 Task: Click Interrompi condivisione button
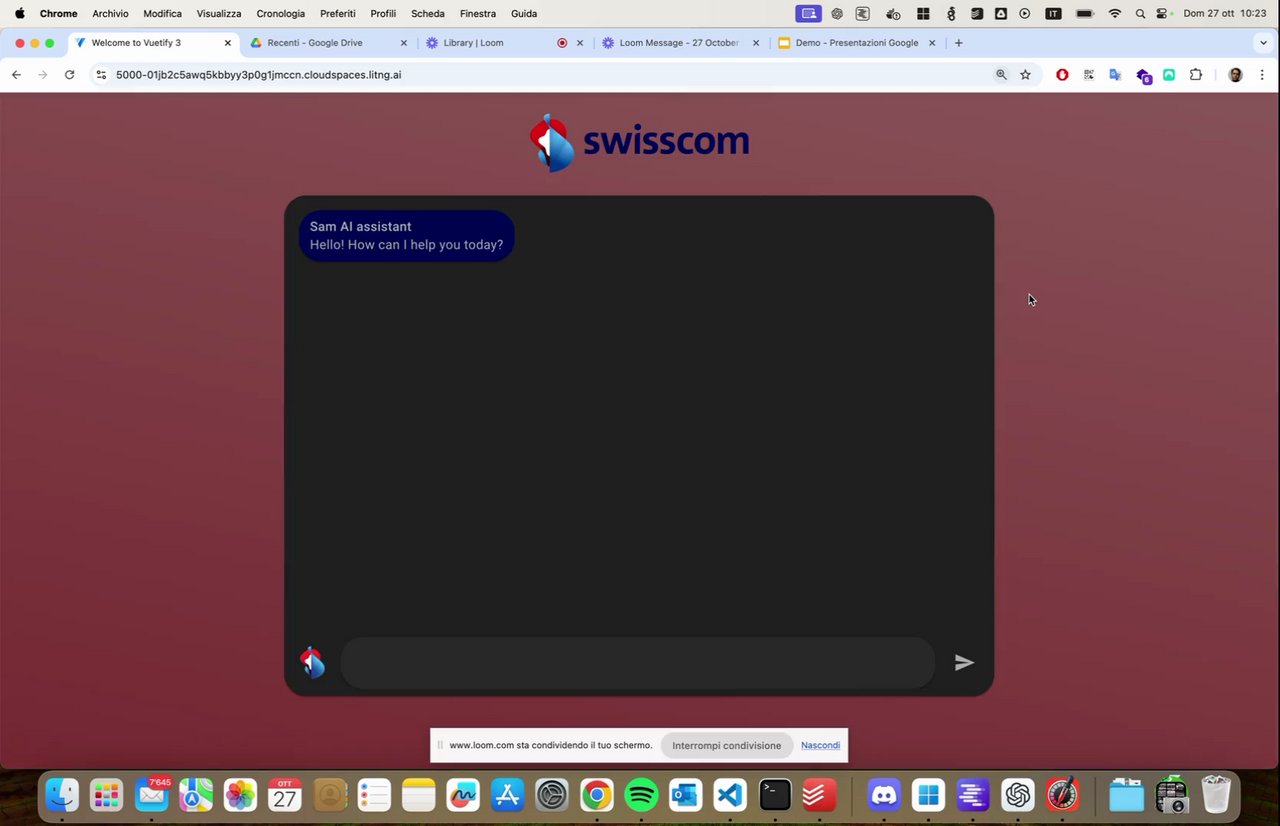[727, 746]
